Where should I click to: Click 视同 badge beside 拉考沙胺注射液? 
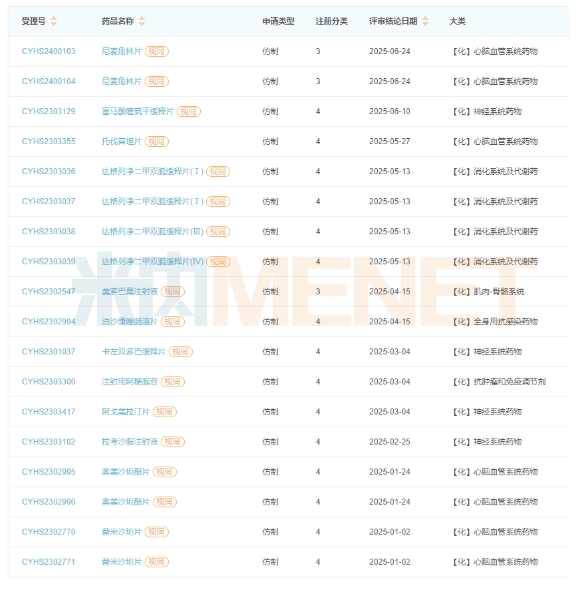(173, 442)
